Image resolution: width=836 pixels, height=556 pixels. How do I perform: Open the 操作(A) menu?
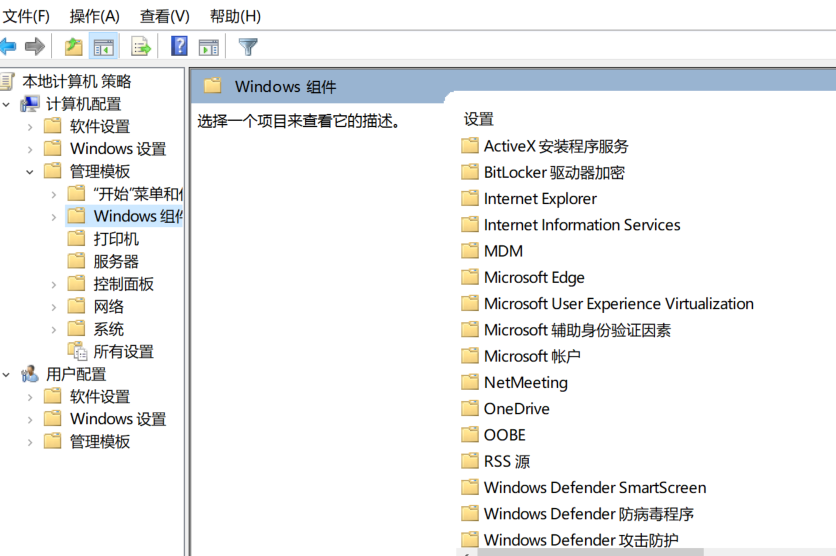tap(94, 16)
